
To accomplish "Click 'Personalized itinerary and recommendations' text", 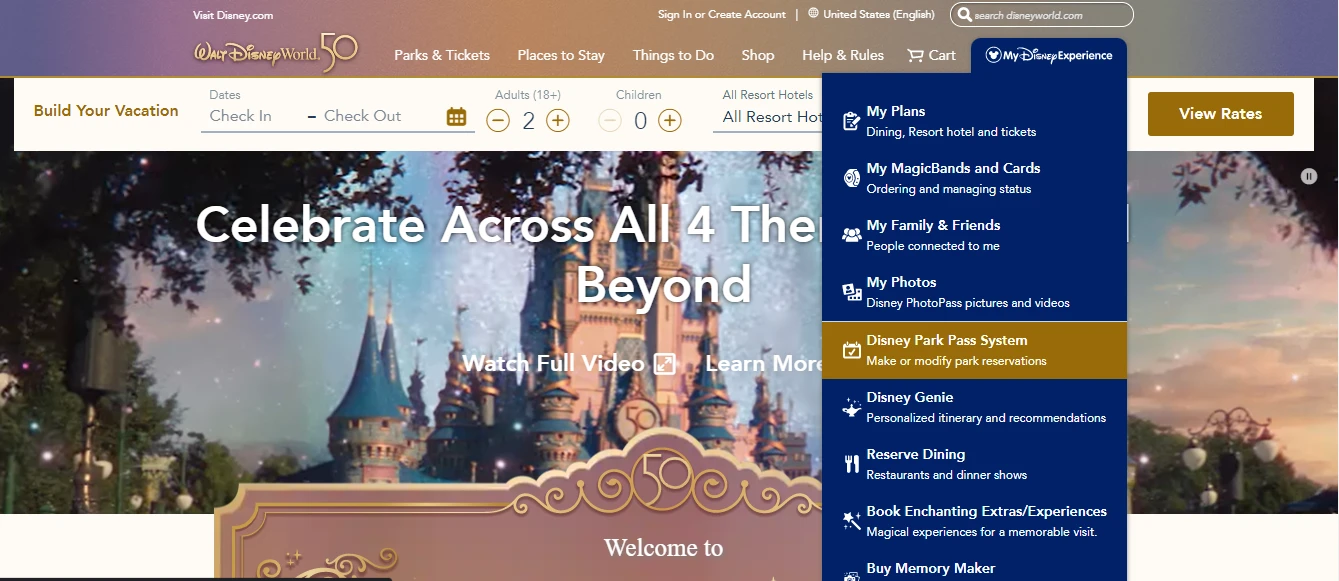I will pos(986,418).
